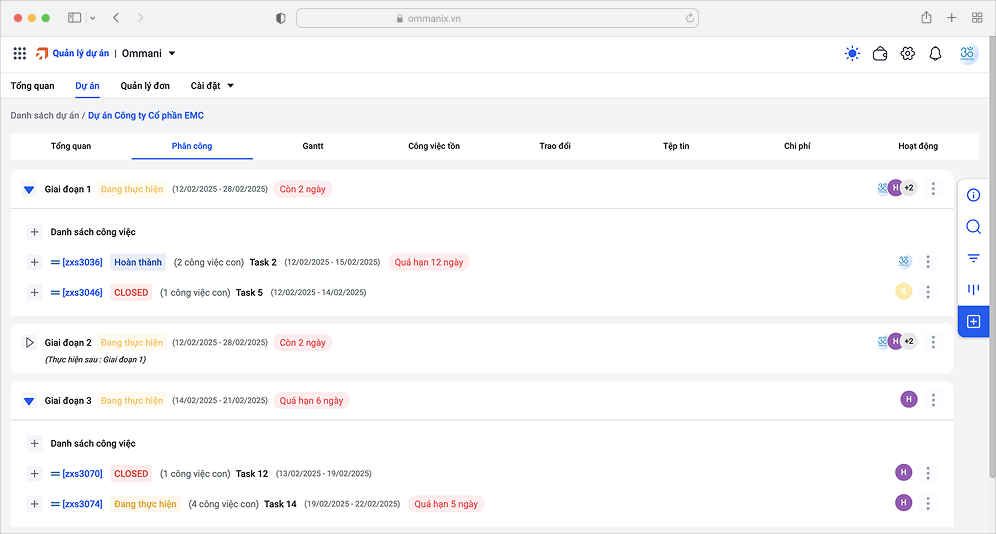Switch to the Gantt tab
The height and width of the screenshot is (534, 996).
tap(313, 146)
